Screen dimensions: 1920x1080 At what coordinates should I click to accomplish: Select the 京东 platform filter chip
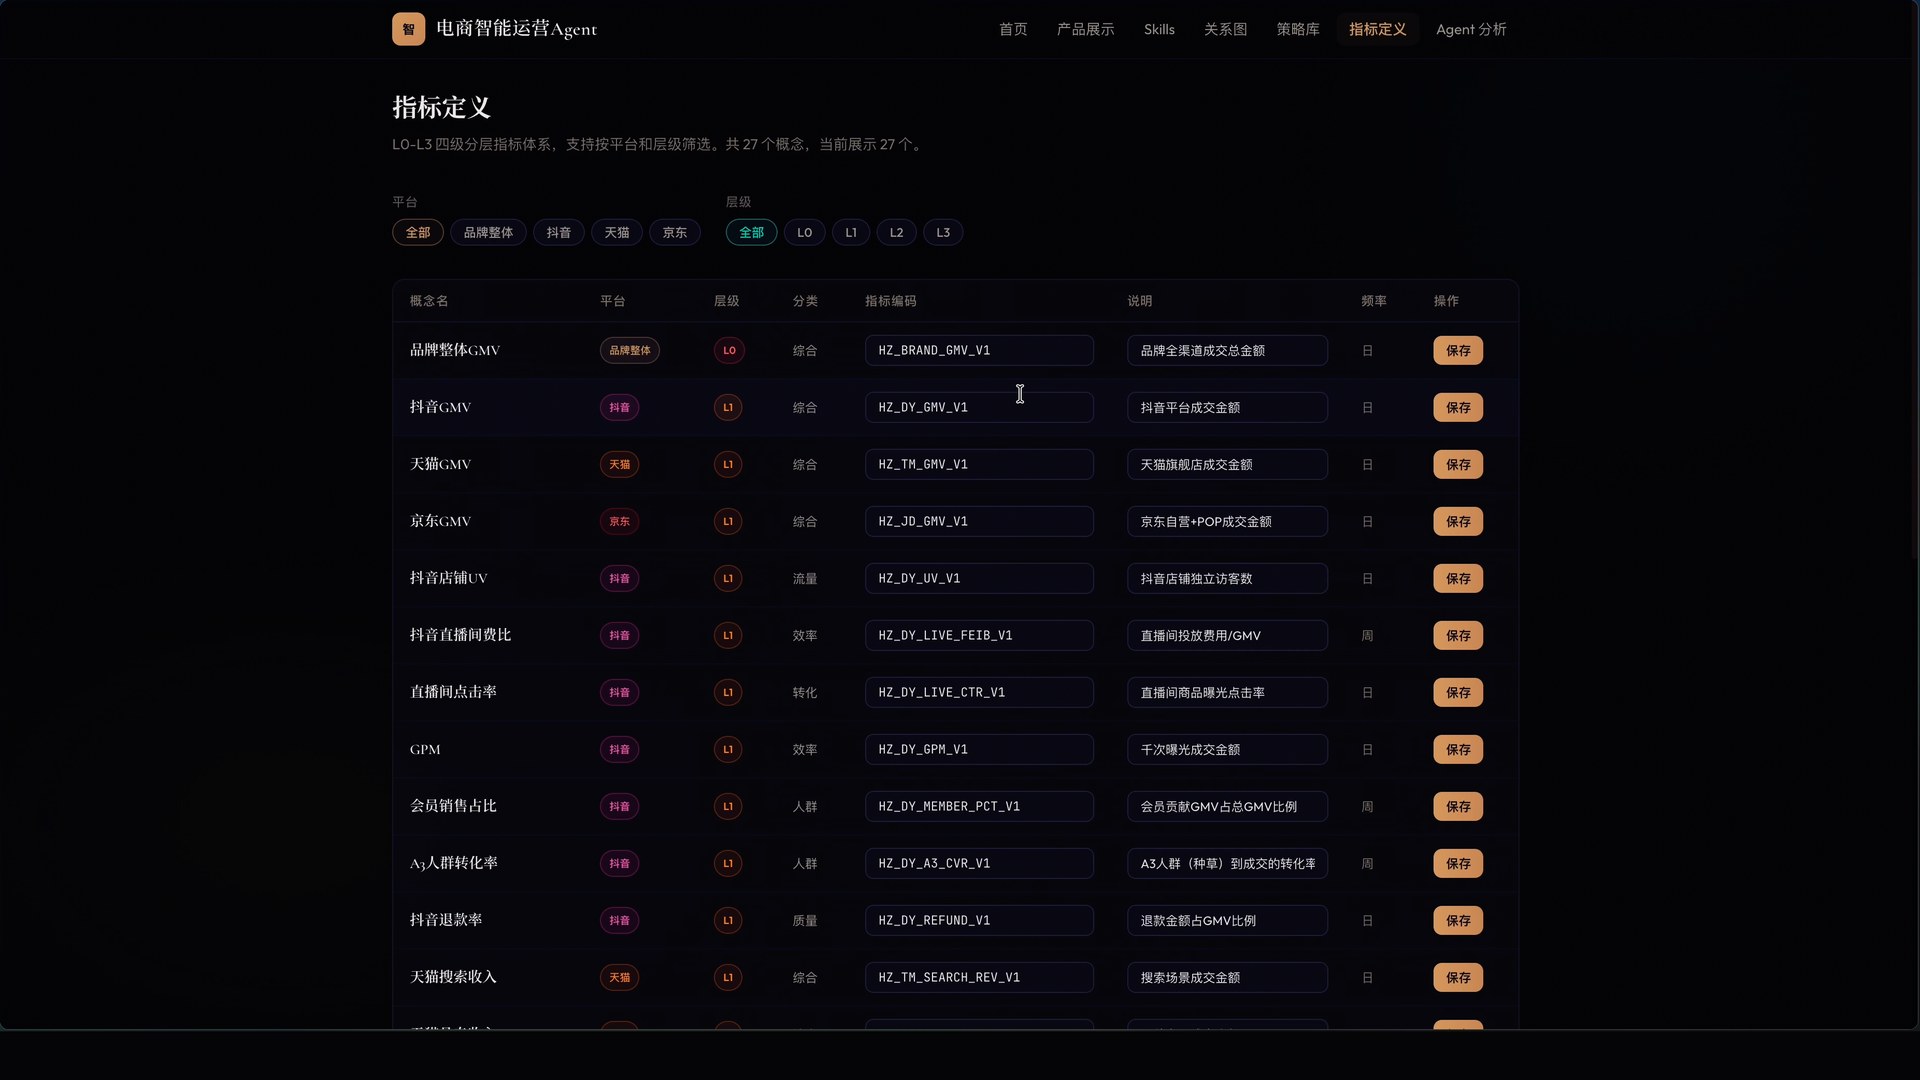click(x=675, y=232)
